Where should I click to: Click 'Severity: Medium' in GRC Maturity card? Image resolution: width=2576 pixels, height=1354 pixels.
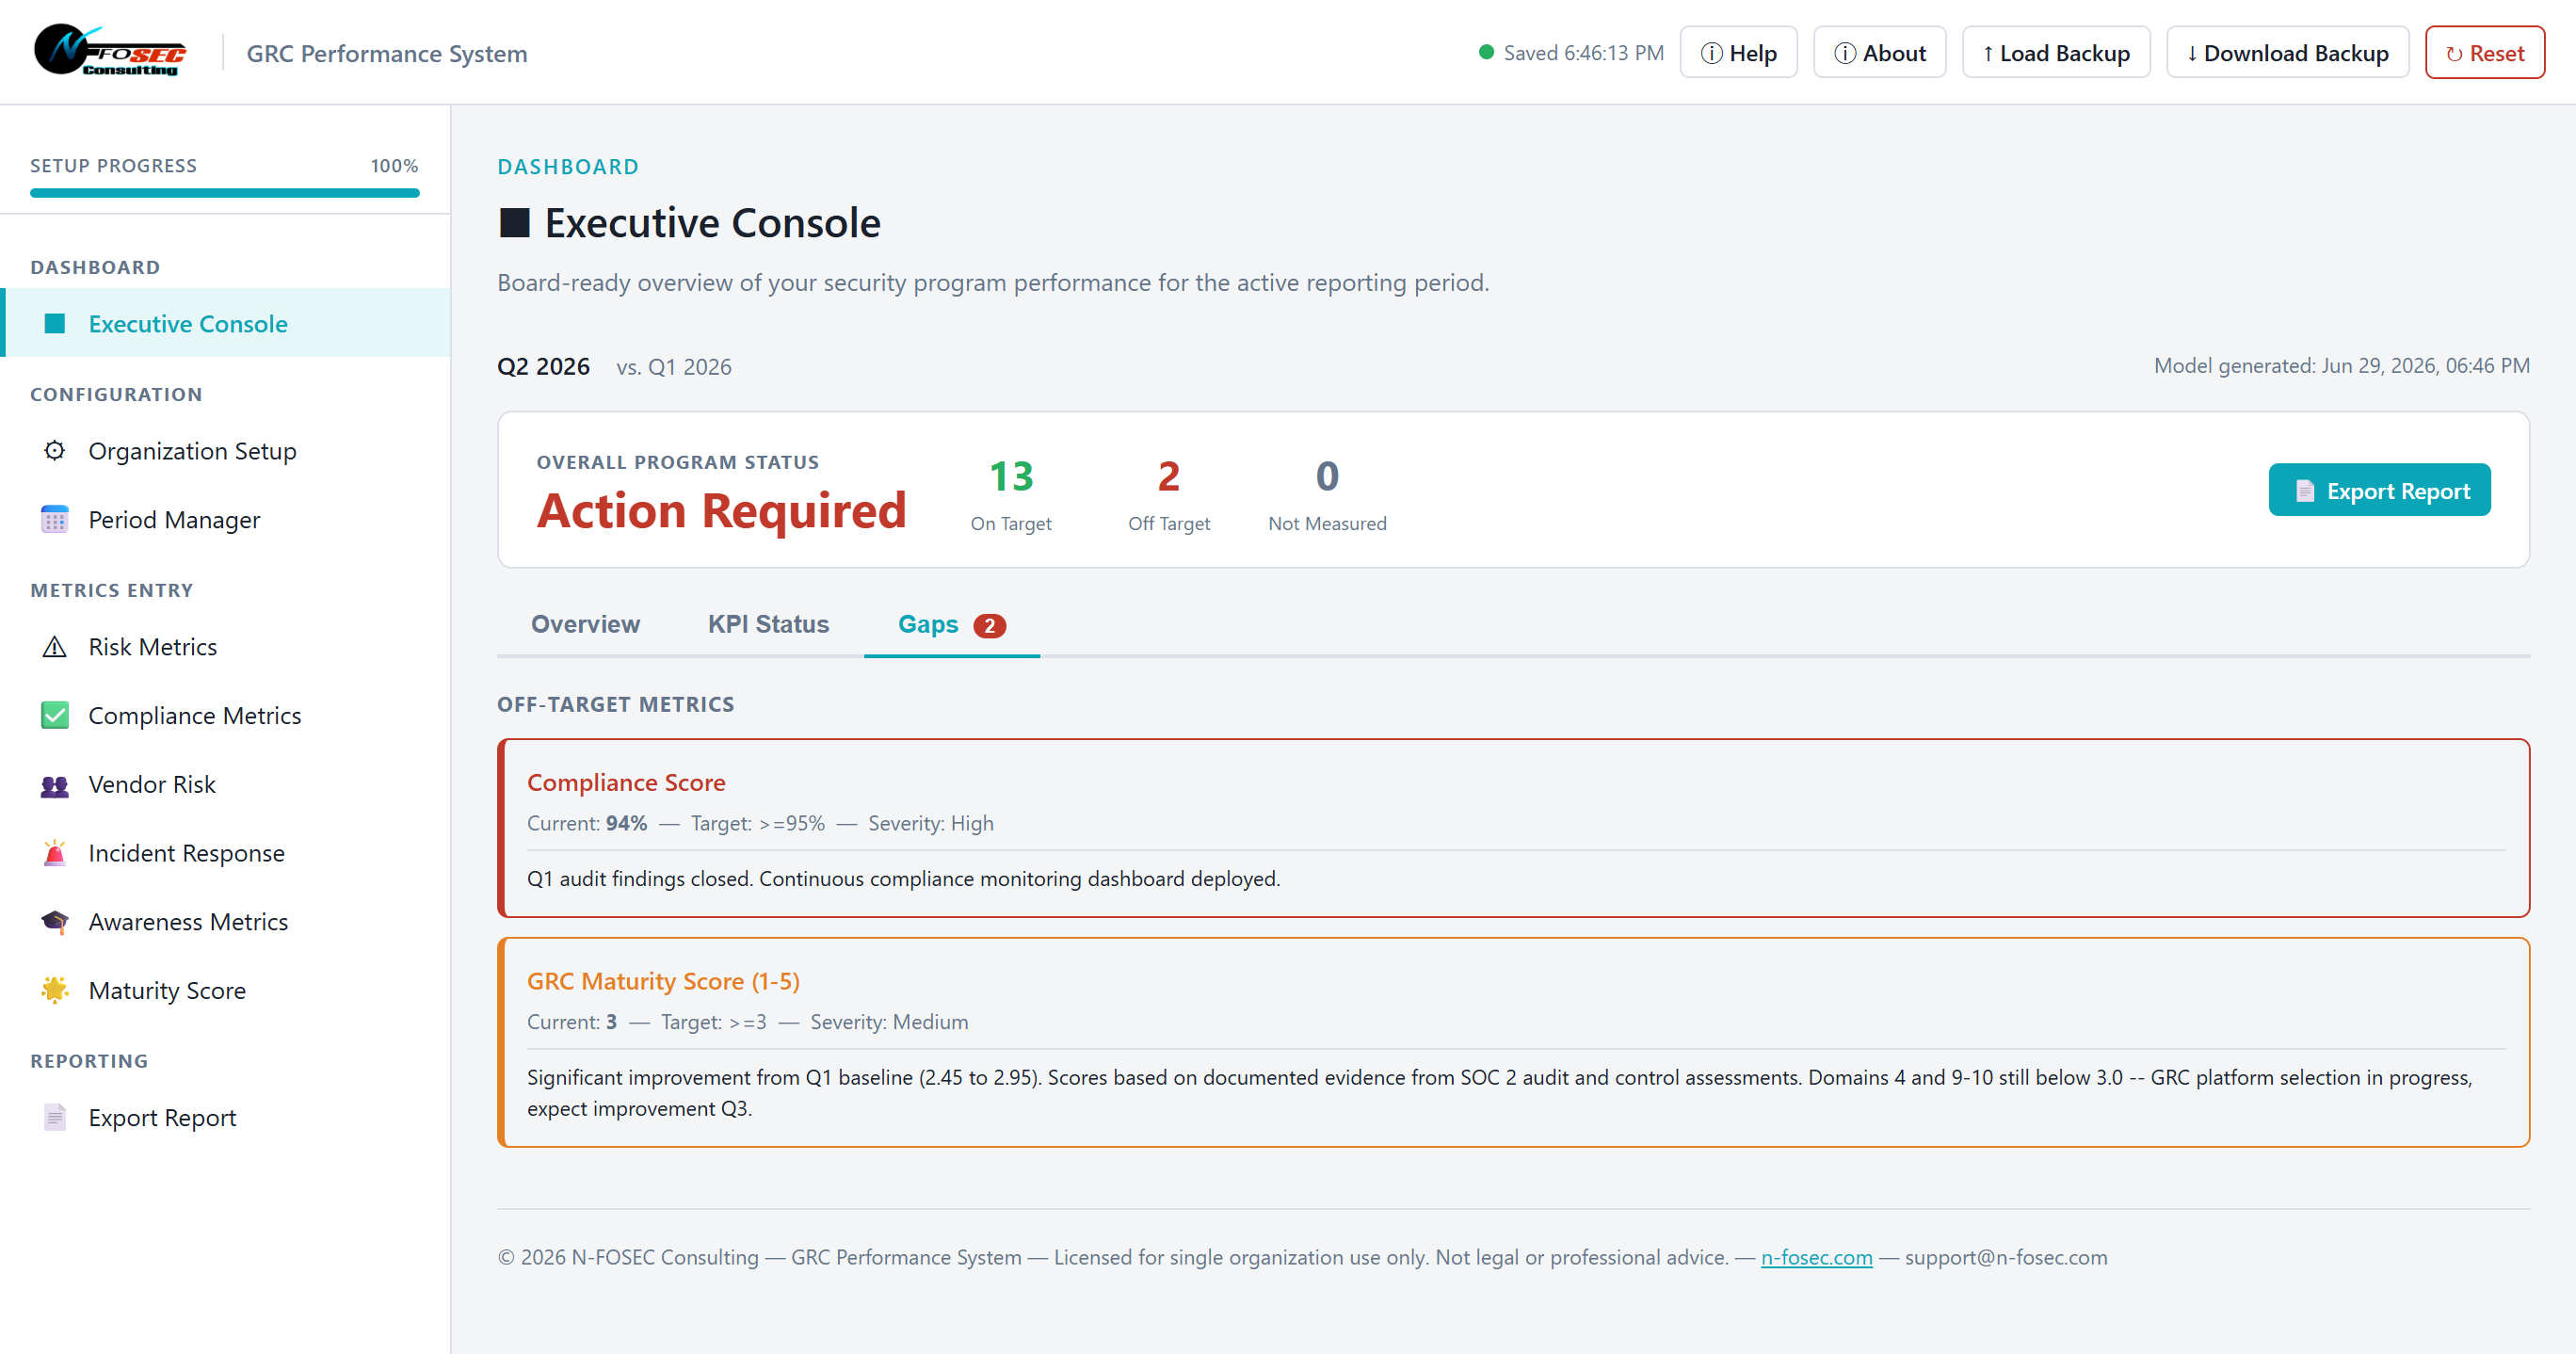pos(889,1022)
